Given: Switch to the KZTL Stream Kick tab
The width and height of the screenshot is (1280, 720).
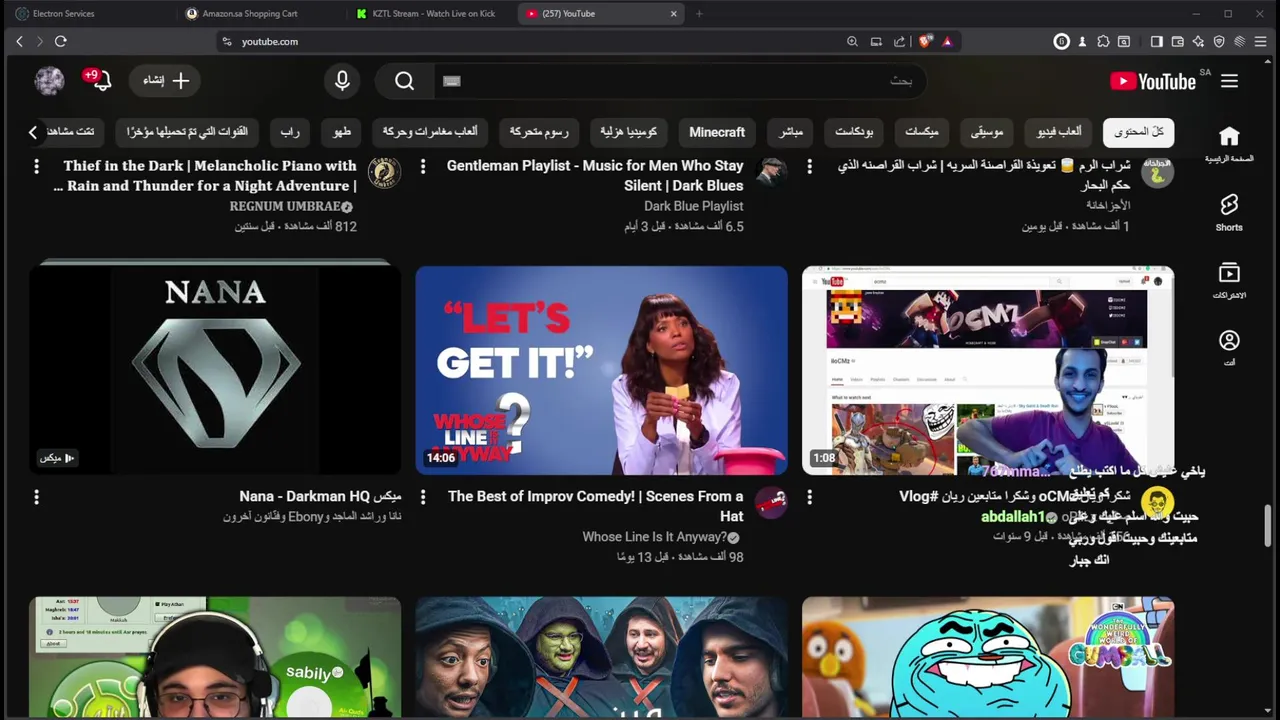Looking at the screenshot, I should pyautogui.click(x=432, y=14).
